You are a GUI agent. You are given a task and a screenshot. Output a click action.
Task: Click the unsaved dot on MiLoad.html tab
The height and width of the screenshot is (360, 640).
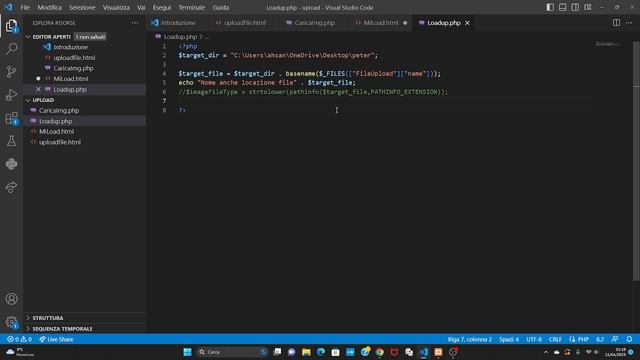tap(405, 23)
